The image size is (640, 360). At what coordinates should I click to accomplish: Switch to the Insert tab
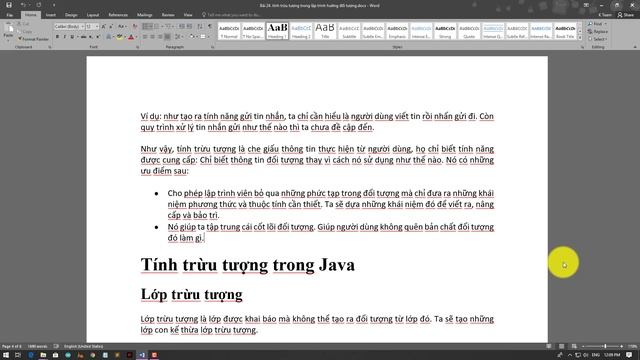[x=51, y=15]
